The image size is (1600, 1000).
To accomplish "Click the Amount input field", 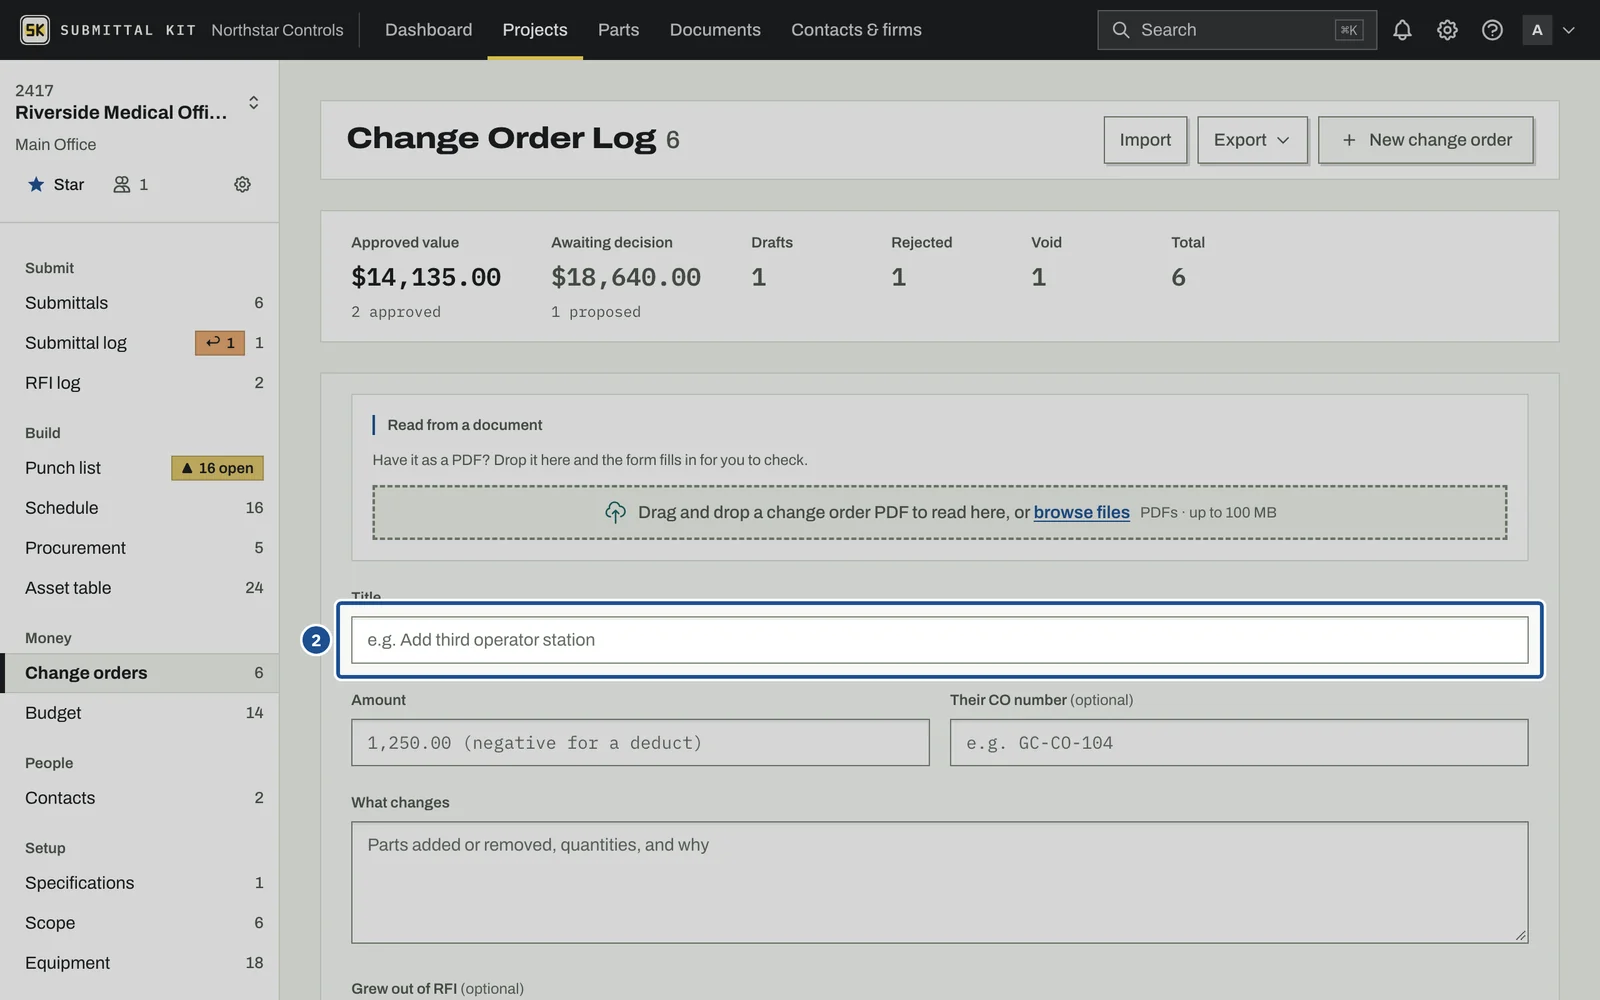I will 640,743.
